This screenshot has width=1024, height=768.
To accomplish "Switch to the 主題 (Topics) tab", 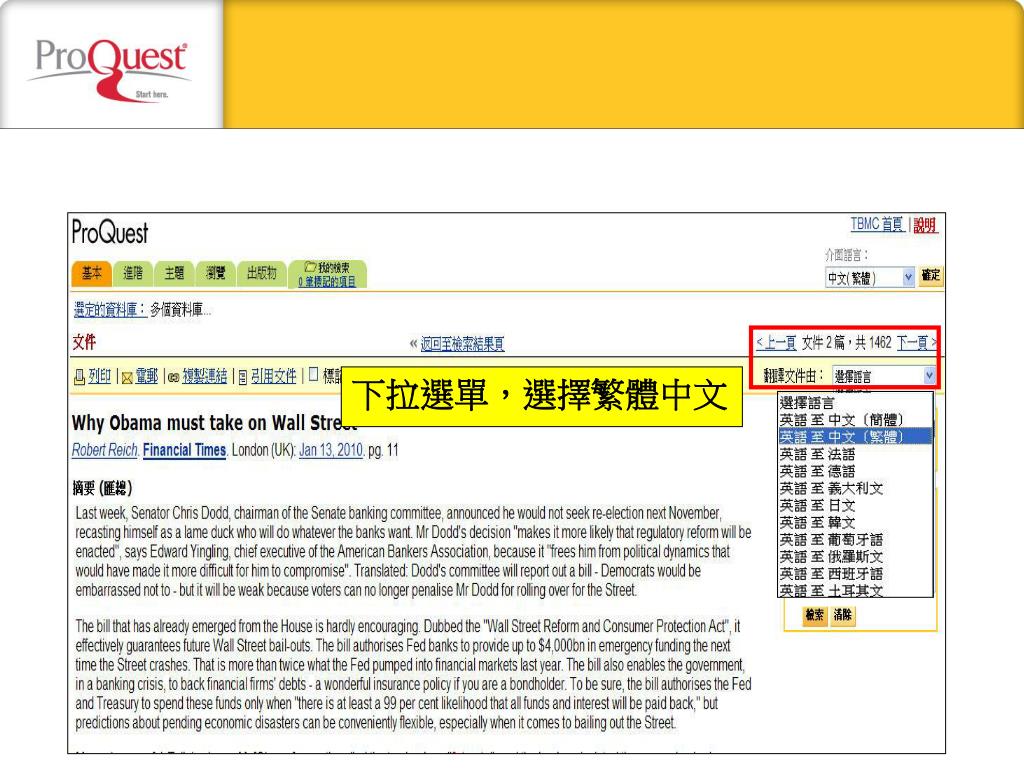I will click(x=174, y=273).
